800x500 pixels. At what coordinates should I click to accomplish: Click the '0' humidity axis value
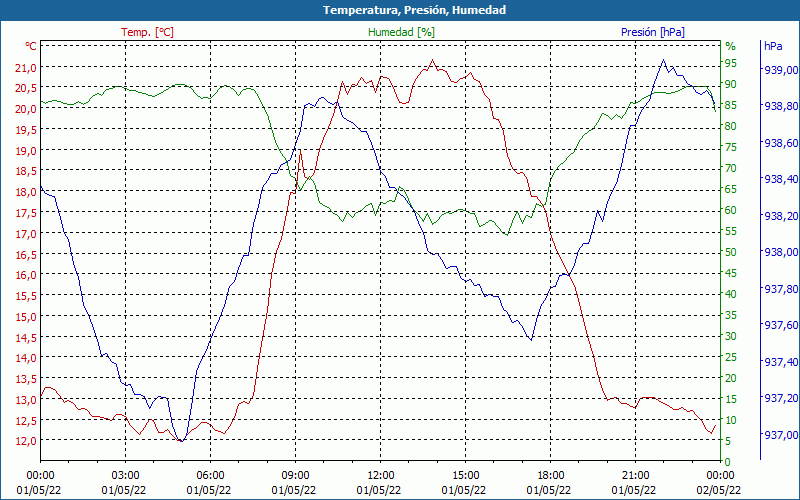727,462
